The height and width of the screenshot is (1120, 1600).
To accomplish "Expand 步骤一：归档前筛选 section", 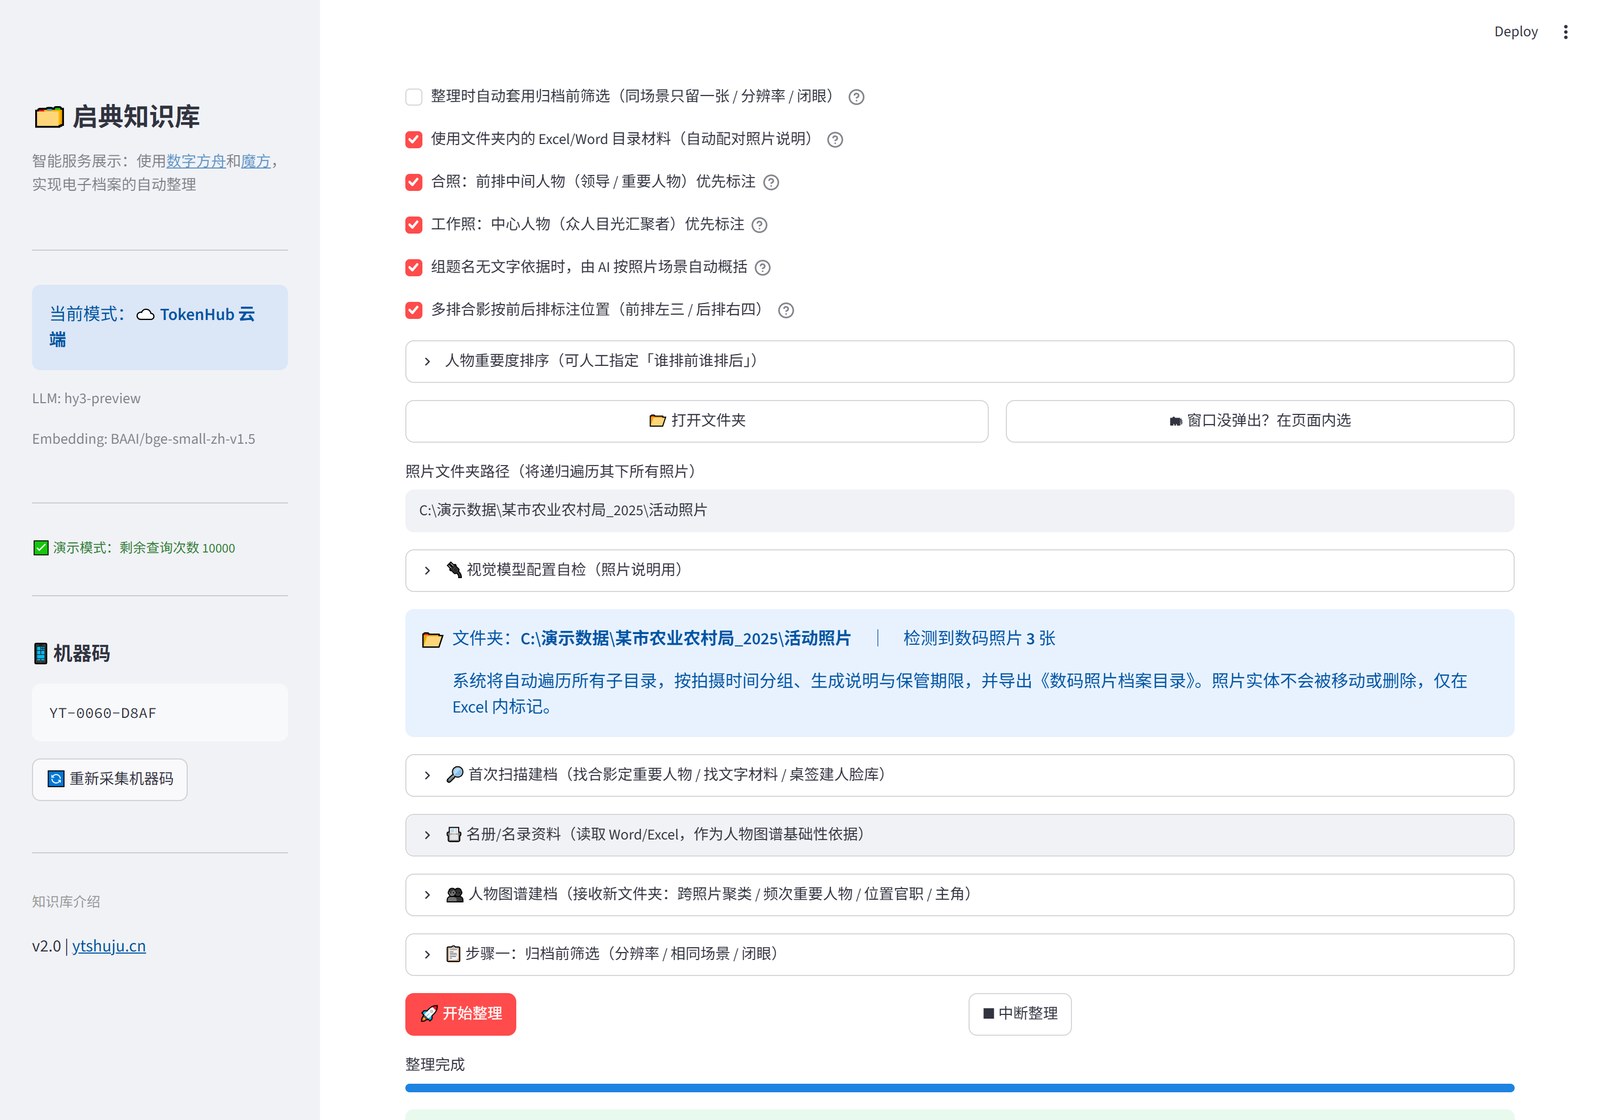I will [959, 955].
